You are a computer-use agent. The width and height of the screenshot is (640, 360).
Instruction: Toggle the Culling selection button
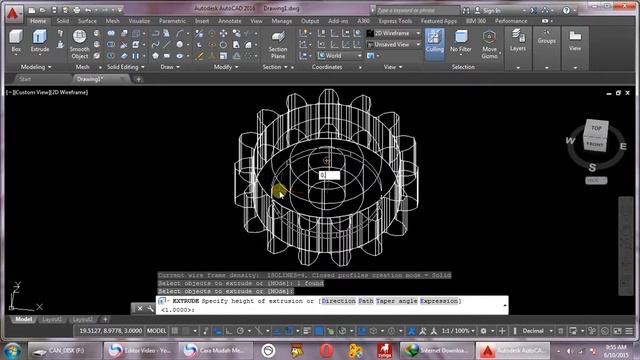coord(434,44)
